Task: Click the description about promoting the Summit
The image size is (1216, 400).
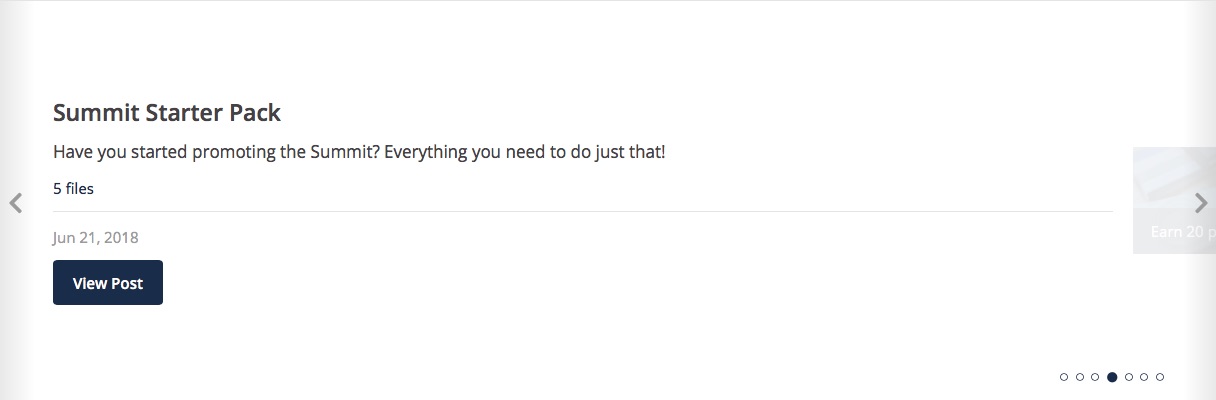Action: pyautogui.click(x=359, y=154)
